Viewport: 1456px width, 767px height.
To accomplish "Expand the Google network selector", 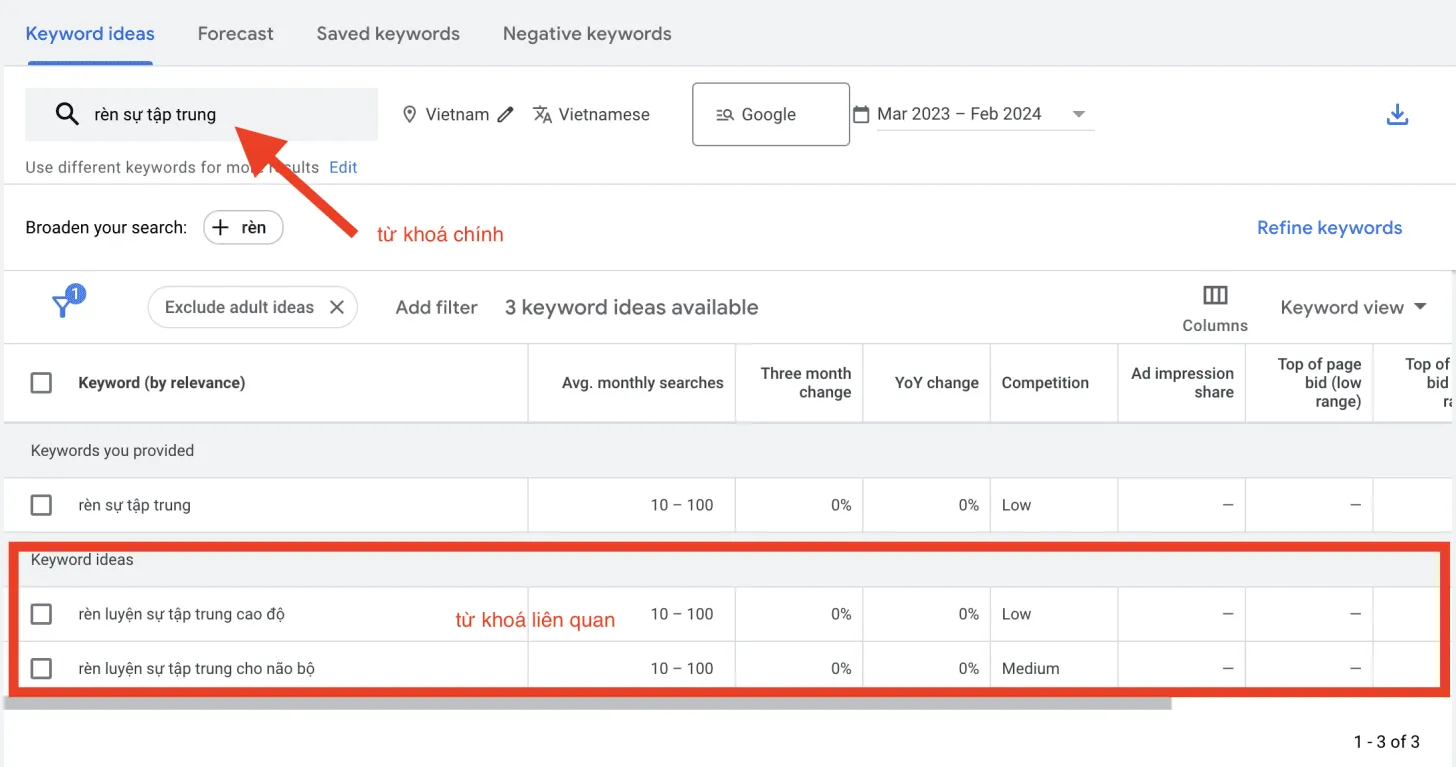I will (770, 114).
